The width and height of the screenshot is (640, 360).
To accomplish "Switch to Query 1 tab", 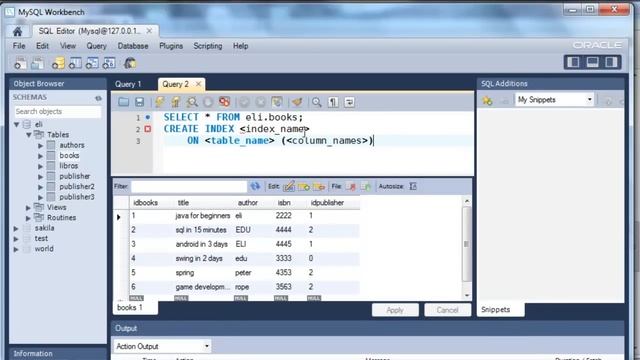I will pyautogui.click(x=128, y=84).
